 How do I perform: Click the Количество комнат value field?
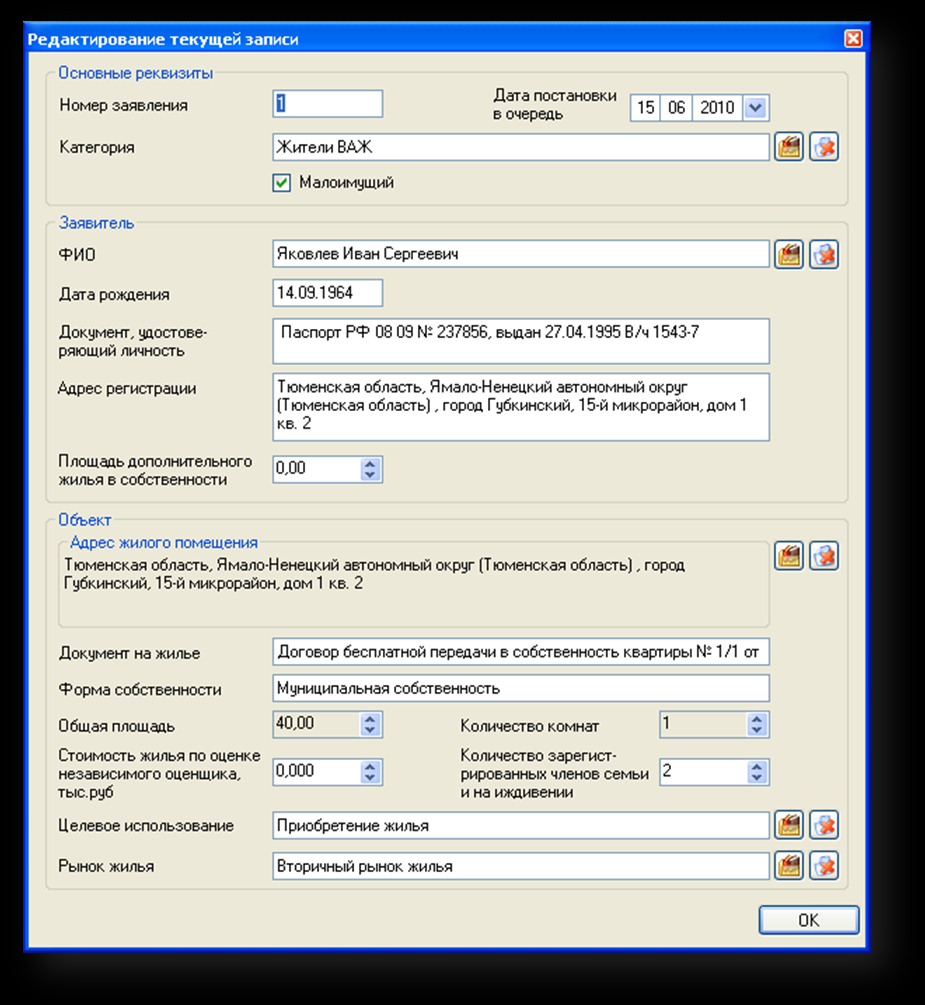tap(703, 724)
